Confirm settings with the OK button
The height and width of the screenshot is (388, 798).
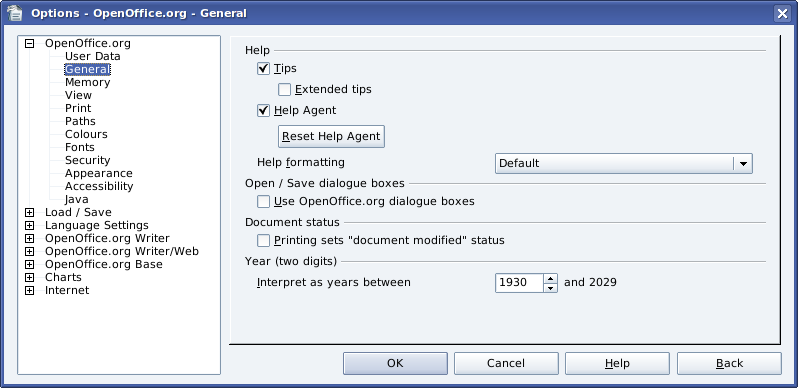point(395,364)
